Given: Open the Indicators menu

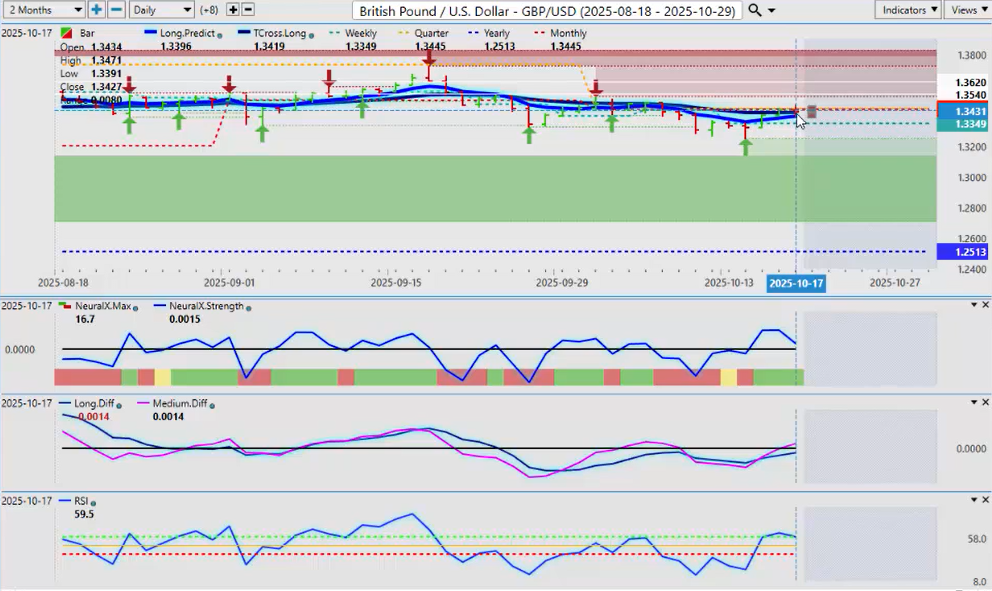Looking at the screenshot, I should tap(908, 9).
